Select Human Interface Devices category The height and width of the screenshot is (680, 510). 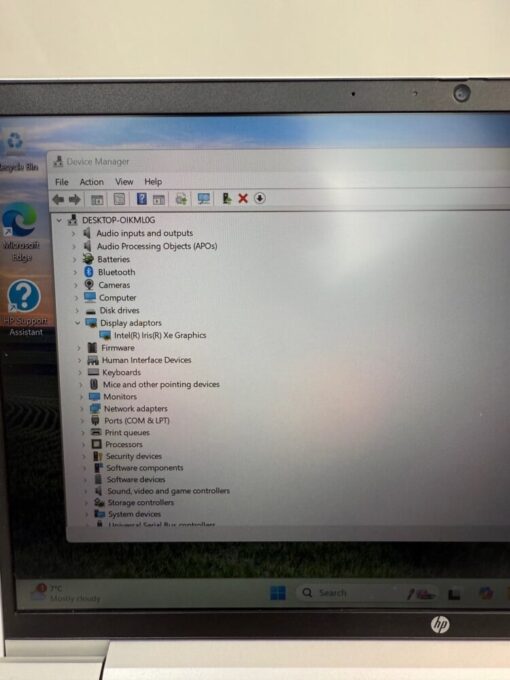[x=146, y=360]
